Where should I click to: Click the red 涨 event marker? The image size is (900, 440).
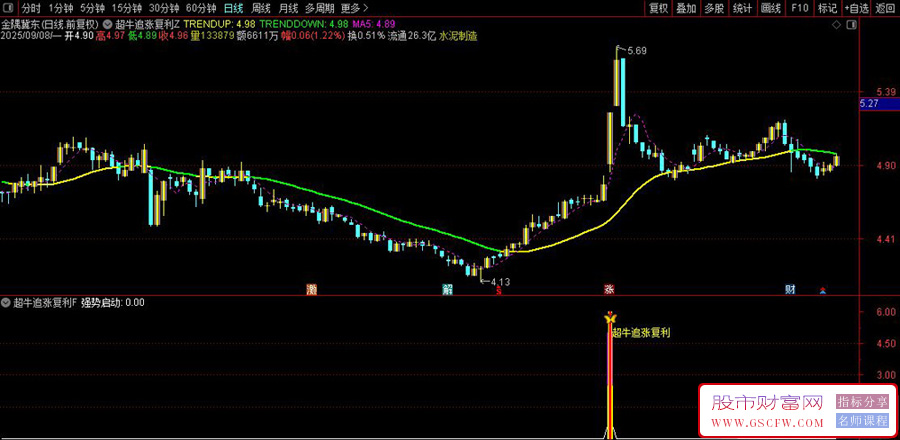pos(608,289)
